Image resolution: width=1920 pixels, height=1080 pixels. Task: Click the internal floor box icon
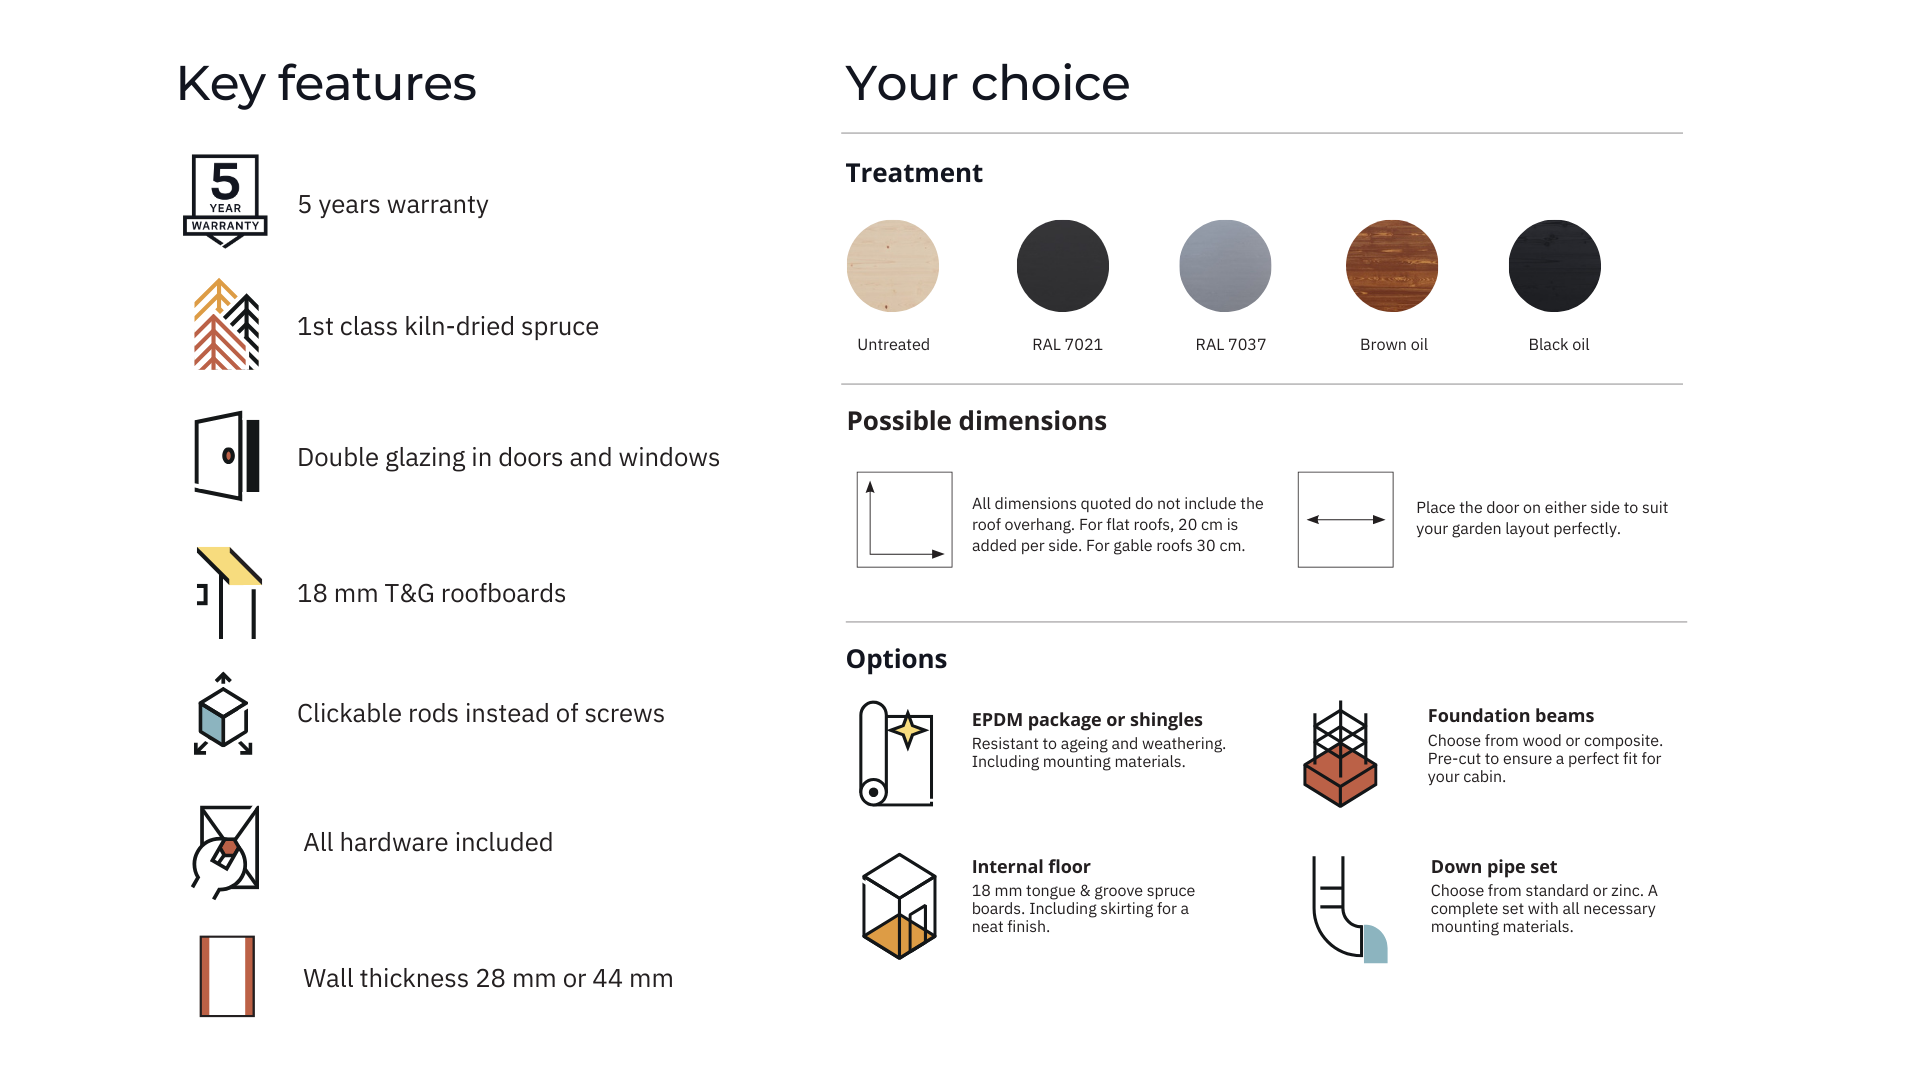tap(899, 906)
